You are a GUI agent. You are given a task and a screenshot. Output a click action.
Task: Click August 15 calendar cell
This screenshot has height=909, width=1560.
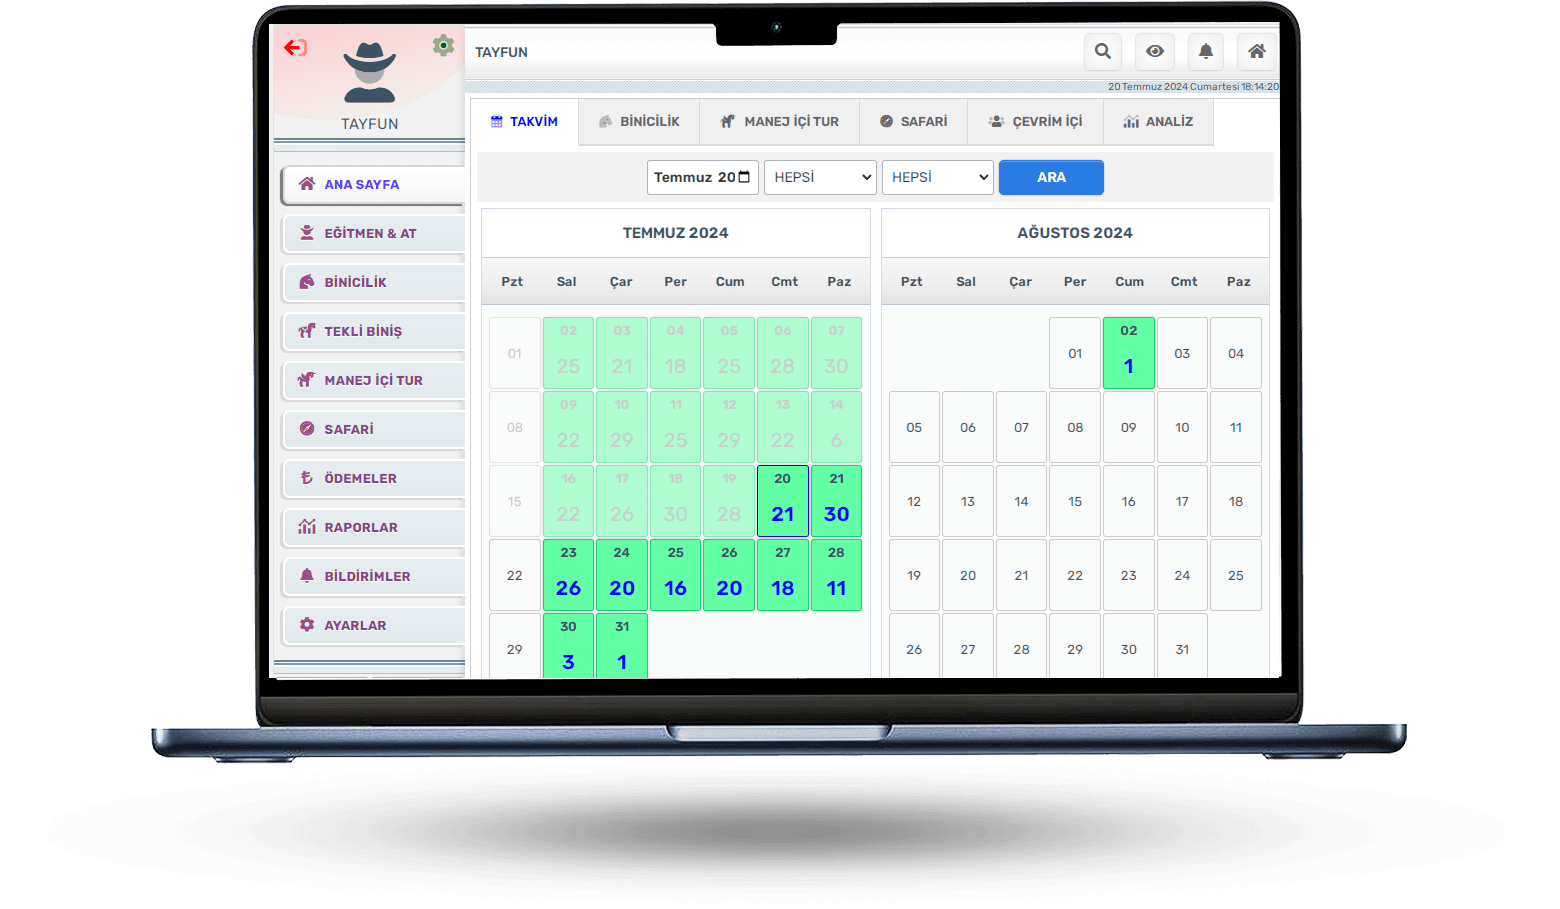(1075, 501)
